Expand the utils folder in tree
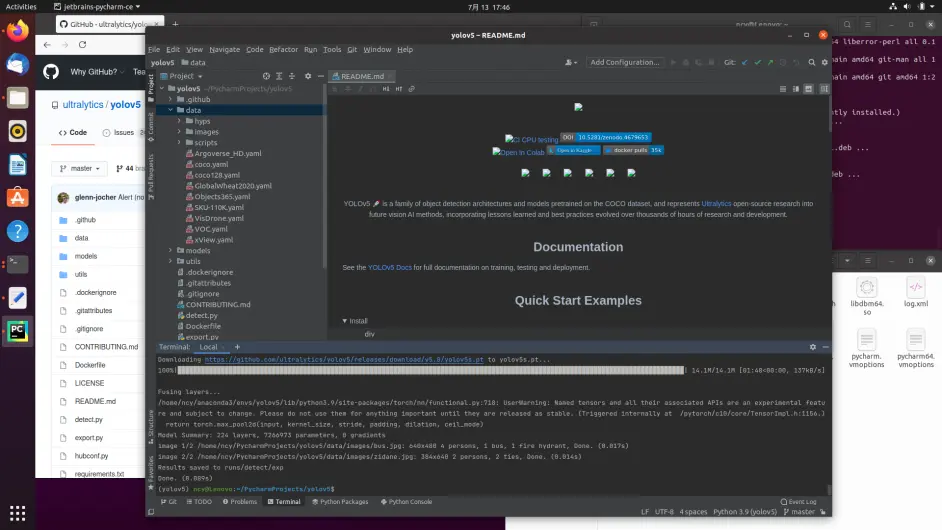Image resolution: width=942 pixels, height=530 pixels. (171, 261)
